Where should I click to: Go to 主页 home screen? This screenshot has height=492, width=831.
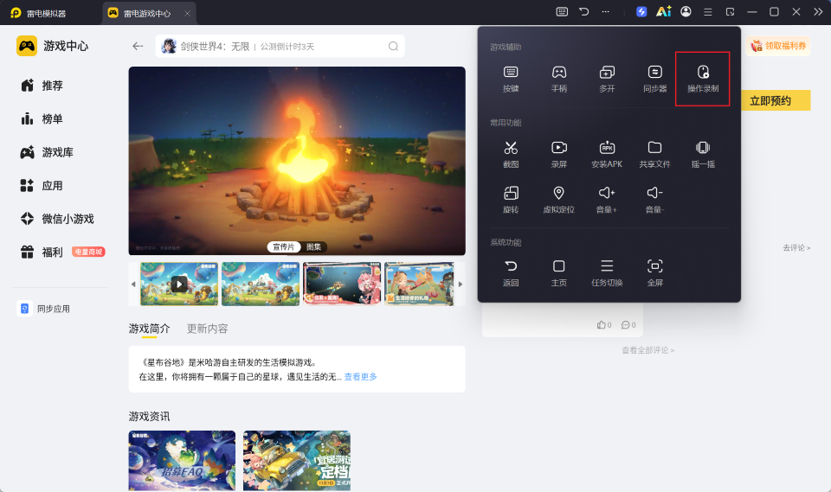point(559,273)
